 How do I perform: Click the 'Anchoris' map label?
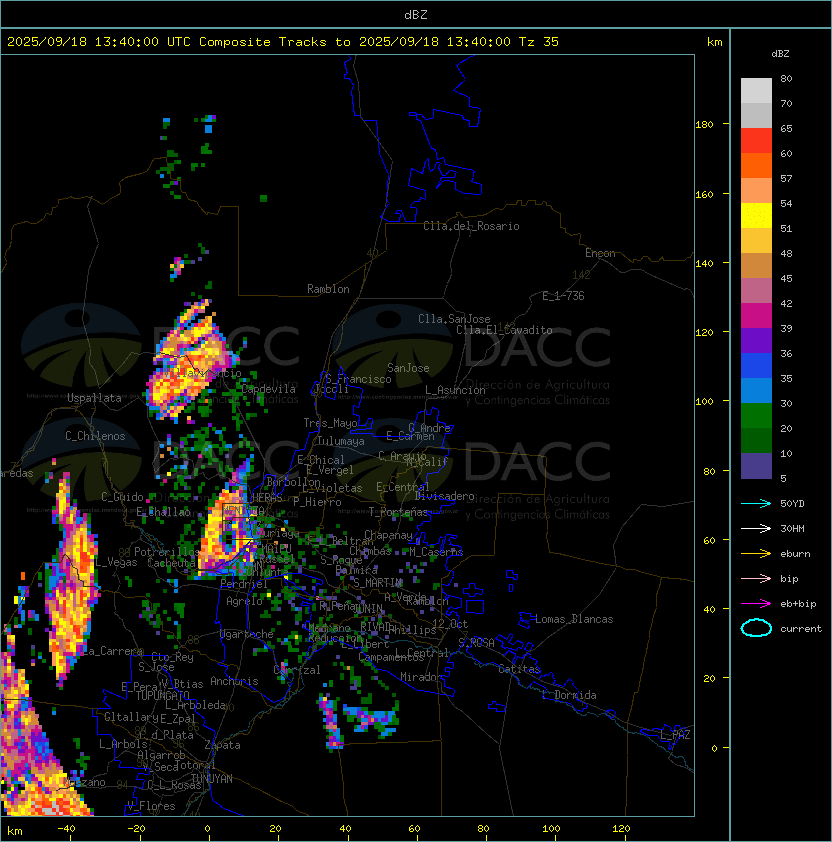click(x=234, y=681)
